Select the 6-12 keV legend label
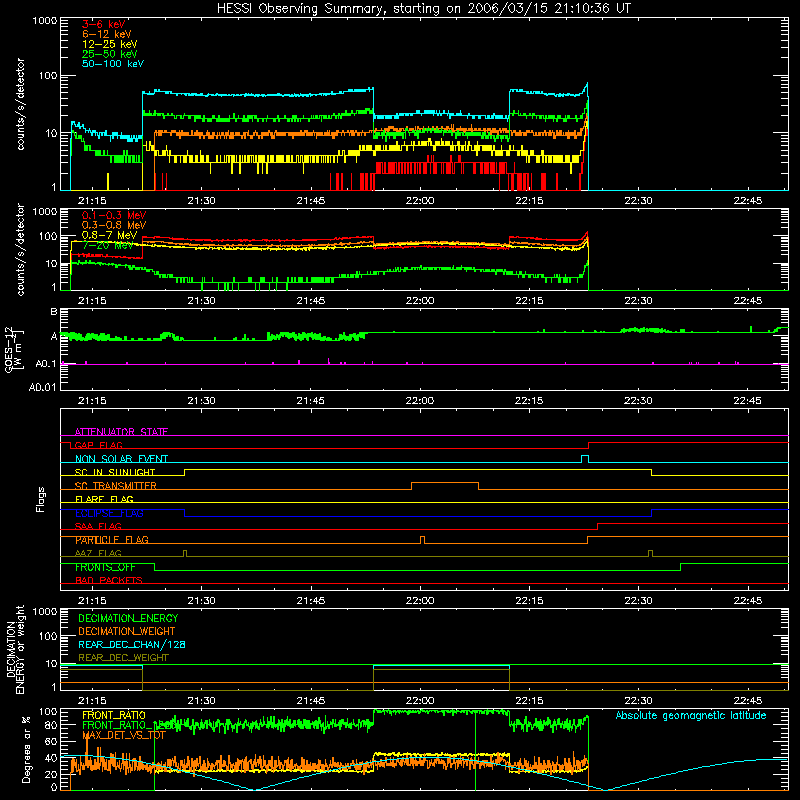 pyautogui.click(x=107, y=34)
